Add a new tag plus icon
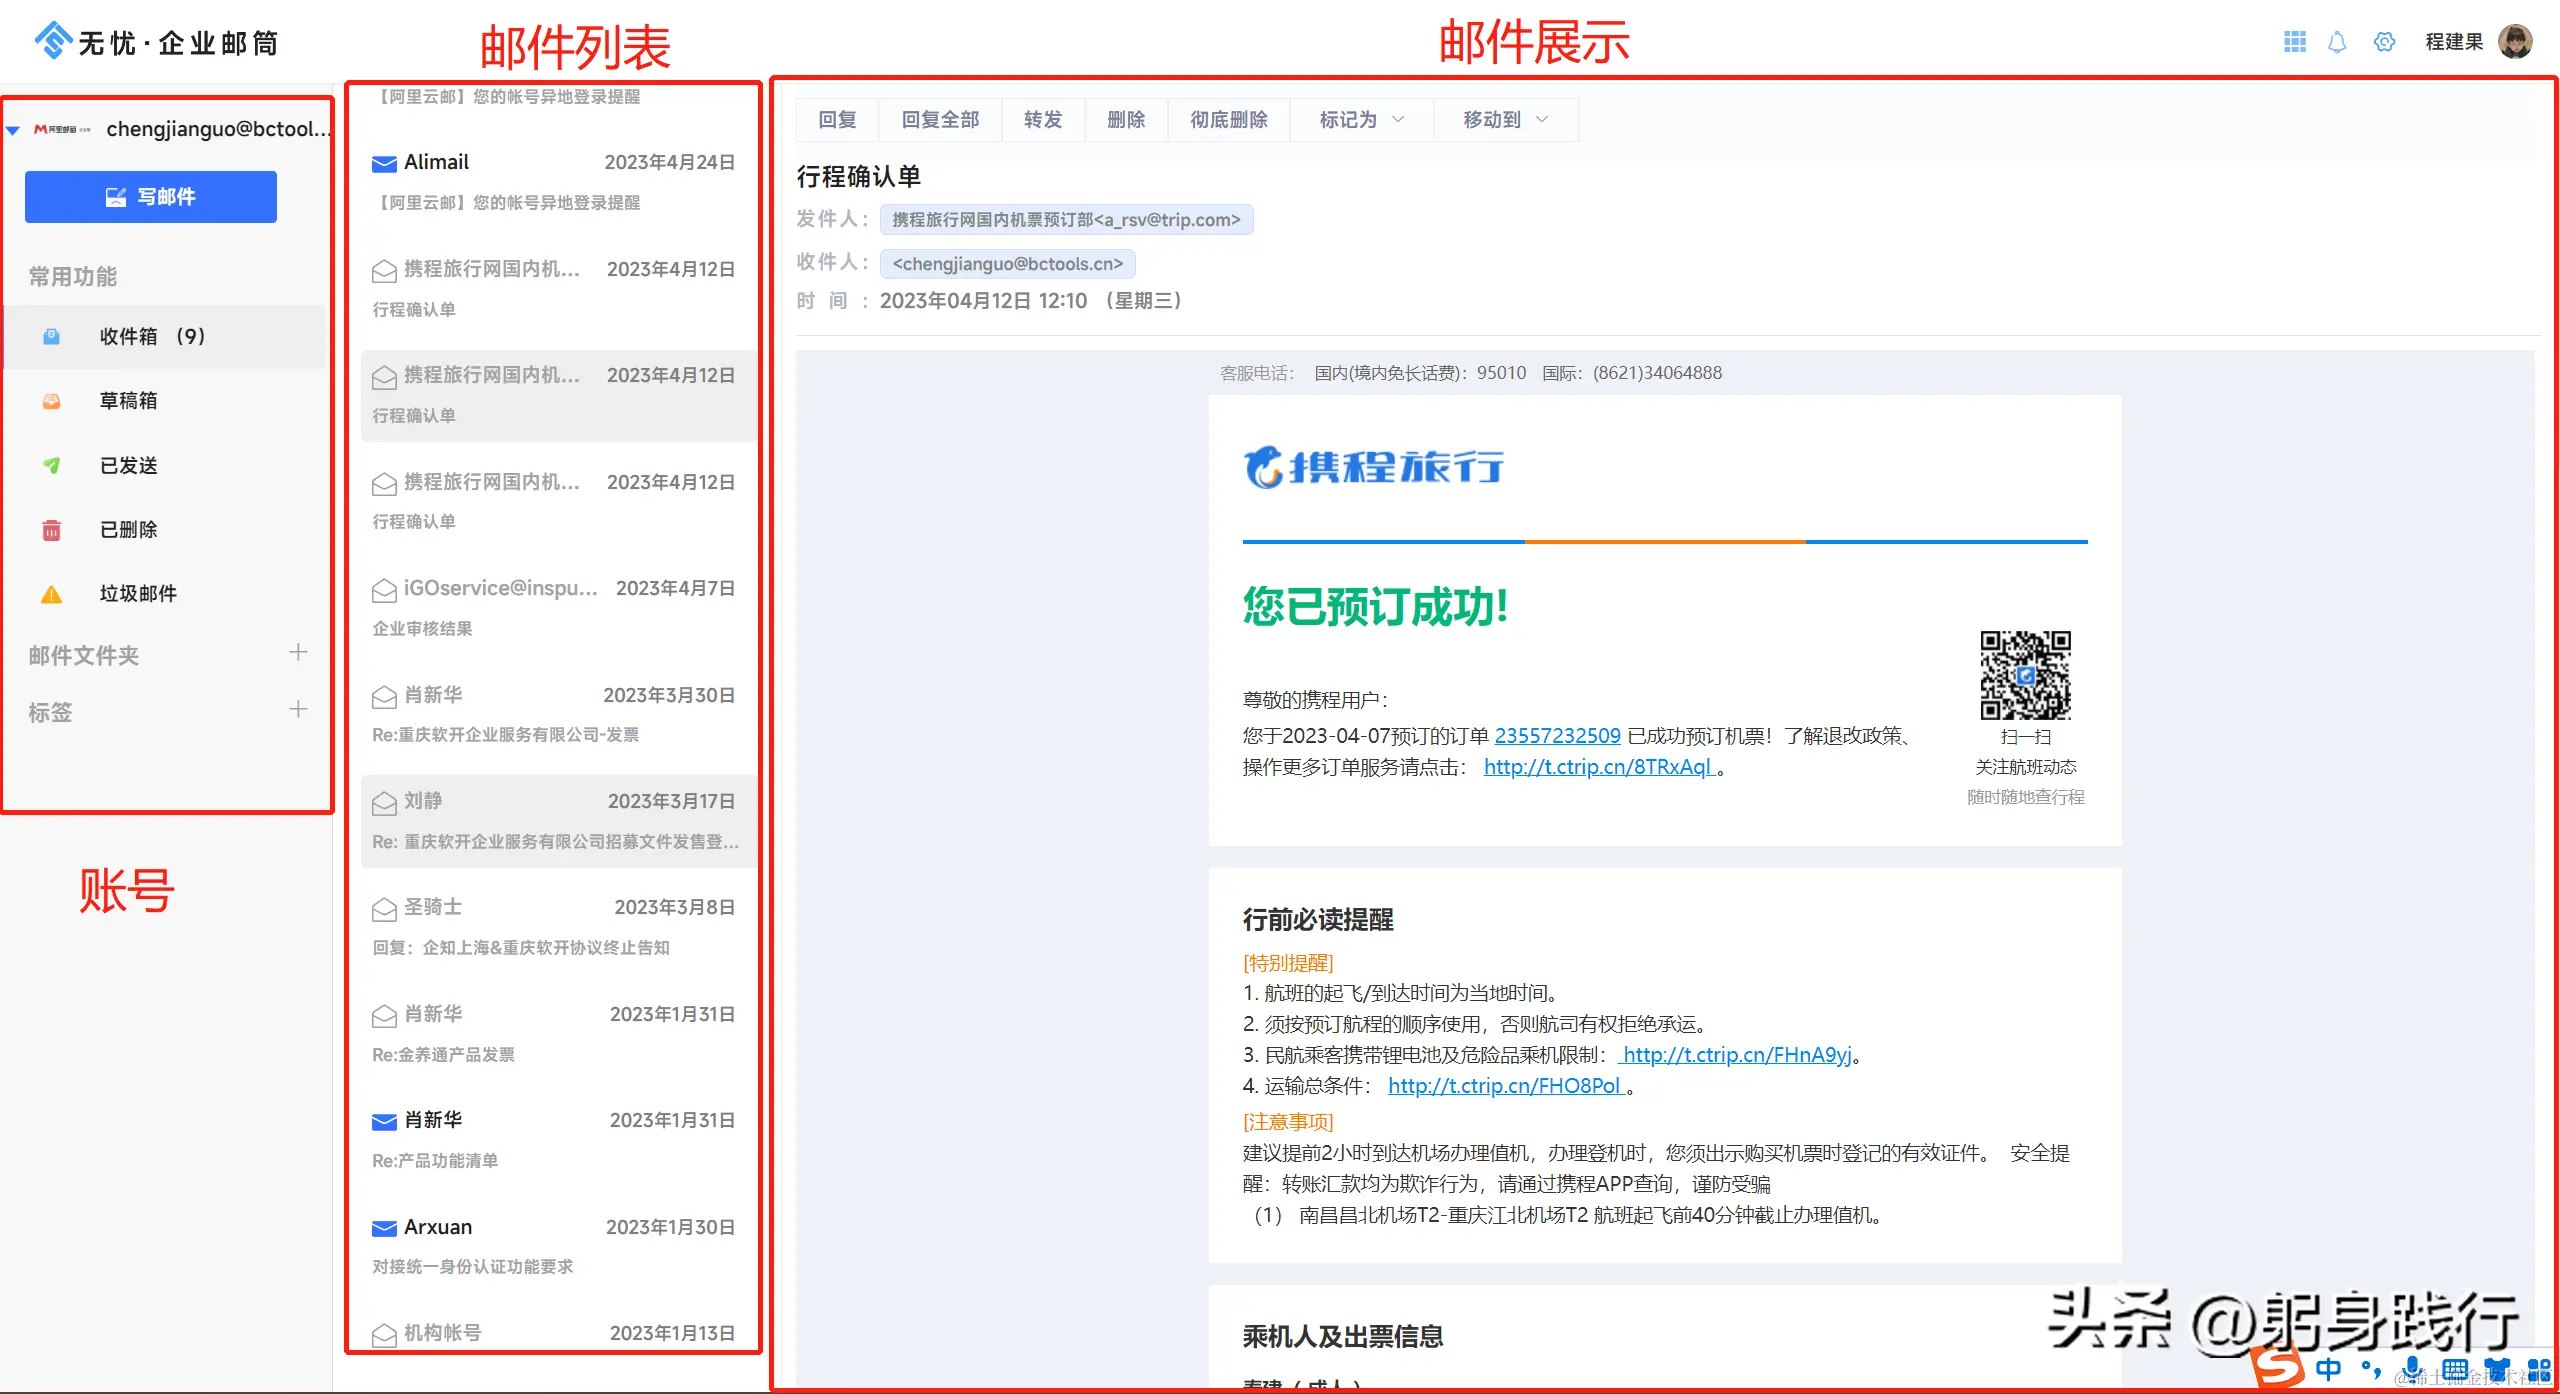Image resolution: width=2560 pixels, height=1394 pixels. (x=298, y=710)
